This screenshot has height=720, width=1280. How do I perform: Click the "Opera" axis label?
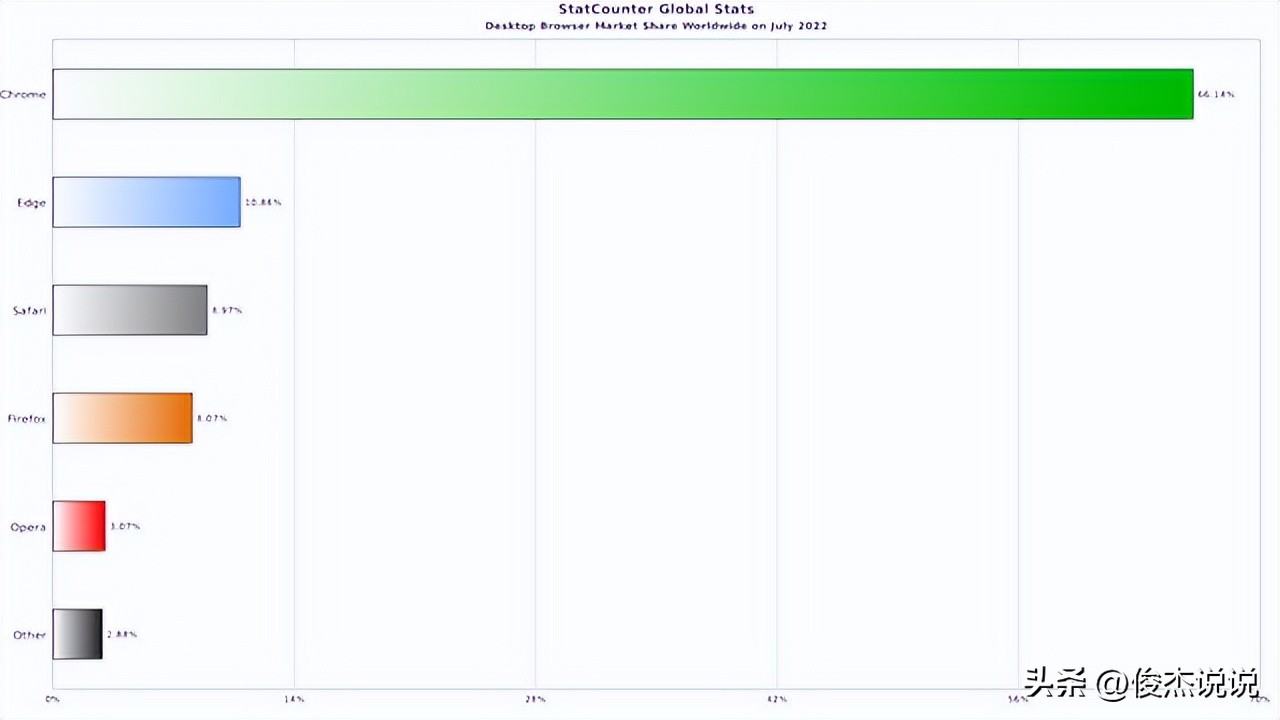click(28, 527)
